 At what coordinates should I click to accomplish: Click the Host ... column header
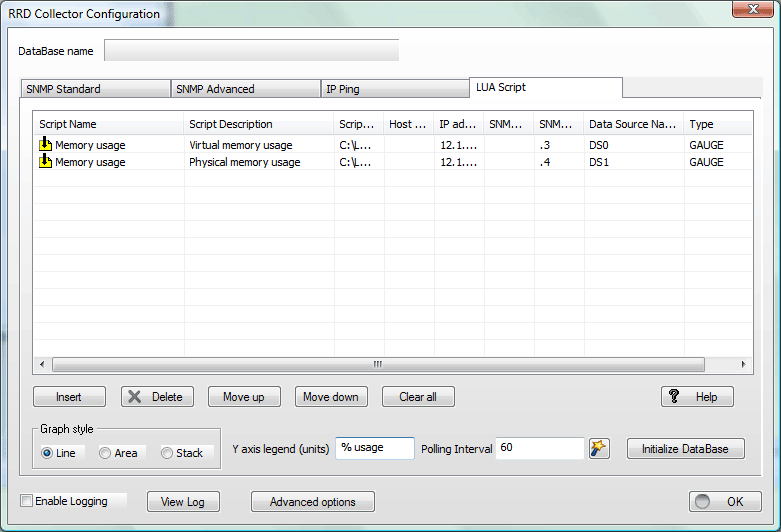409,124
